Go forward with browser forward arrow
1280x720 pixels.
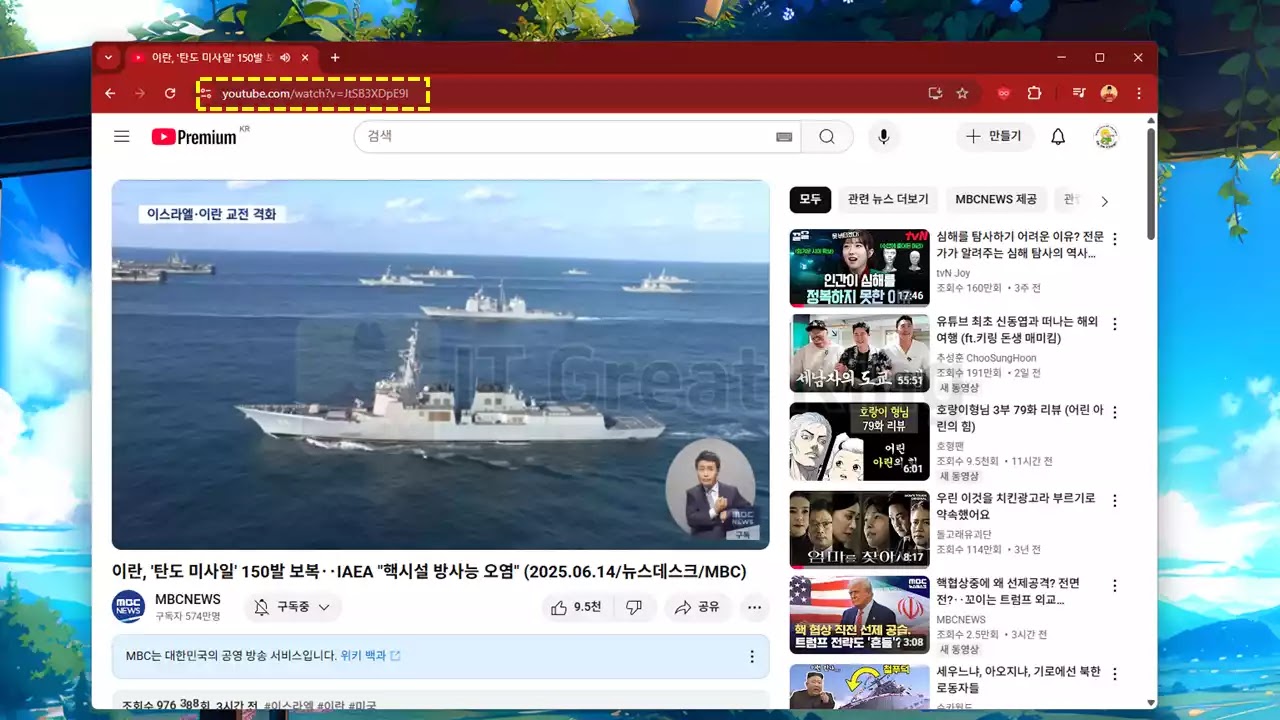coord(140,93)
